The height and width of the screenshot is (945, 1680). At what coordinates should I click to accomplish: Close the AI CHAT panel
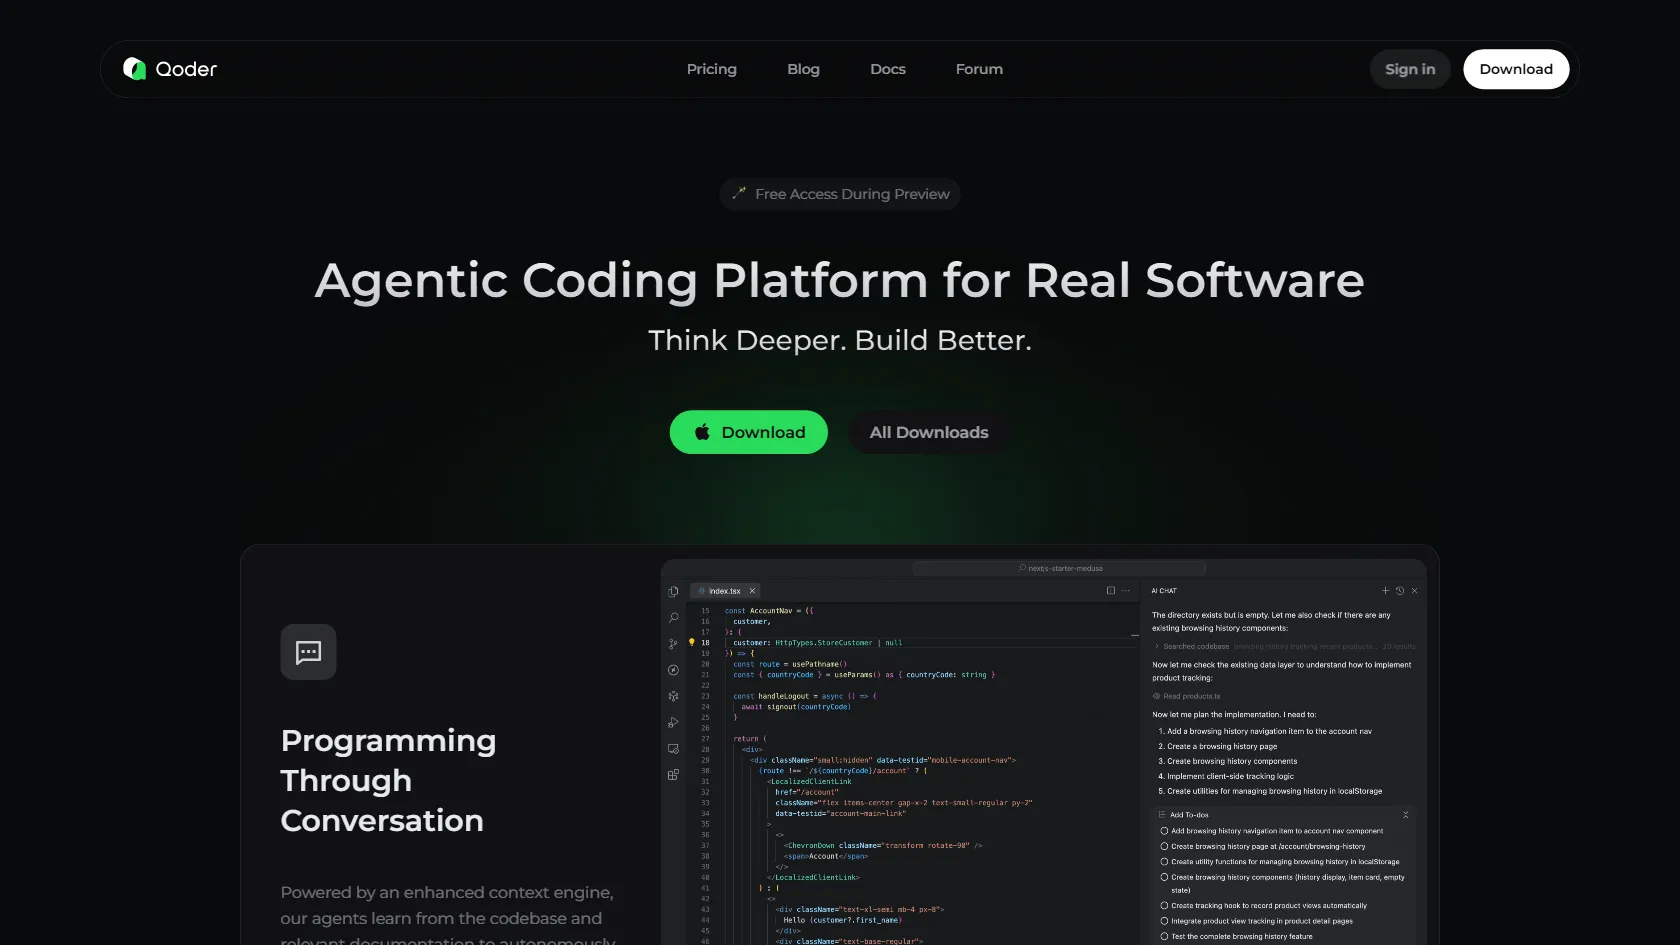pyautogui.click(x=1414, y=591)
